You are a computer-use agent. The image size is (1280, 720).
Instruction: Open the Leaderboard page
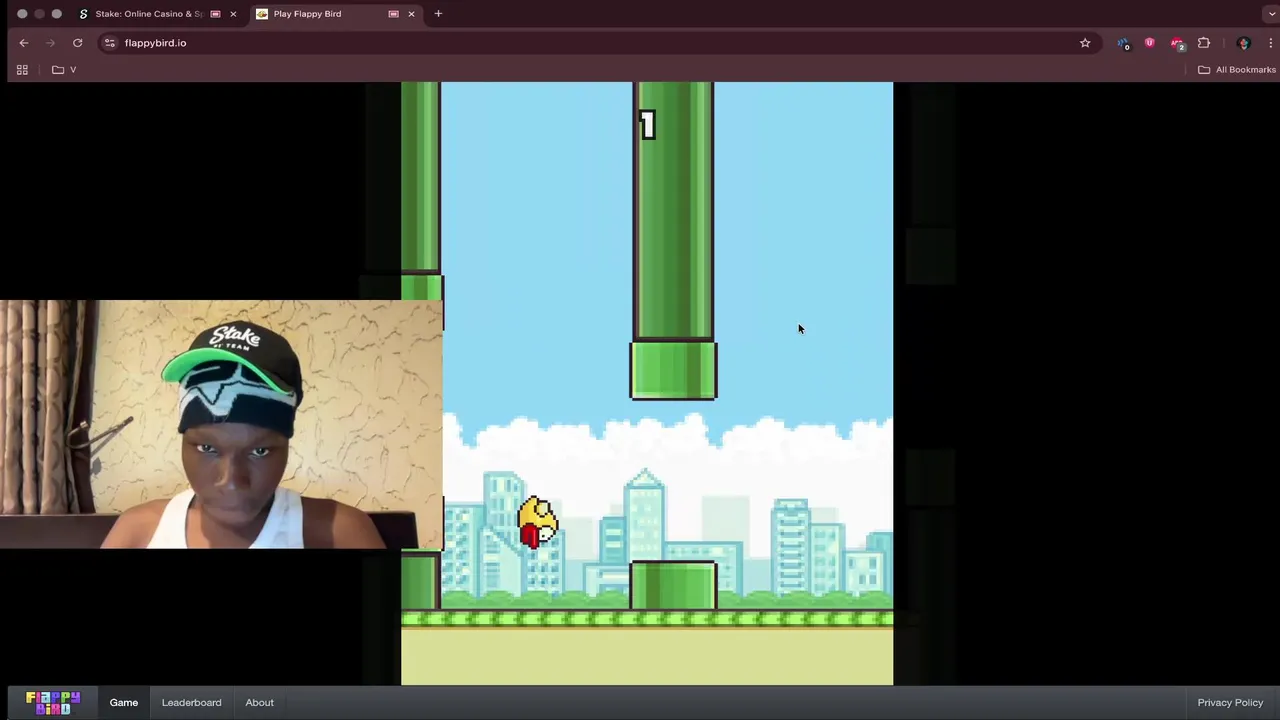pos(192,702)
